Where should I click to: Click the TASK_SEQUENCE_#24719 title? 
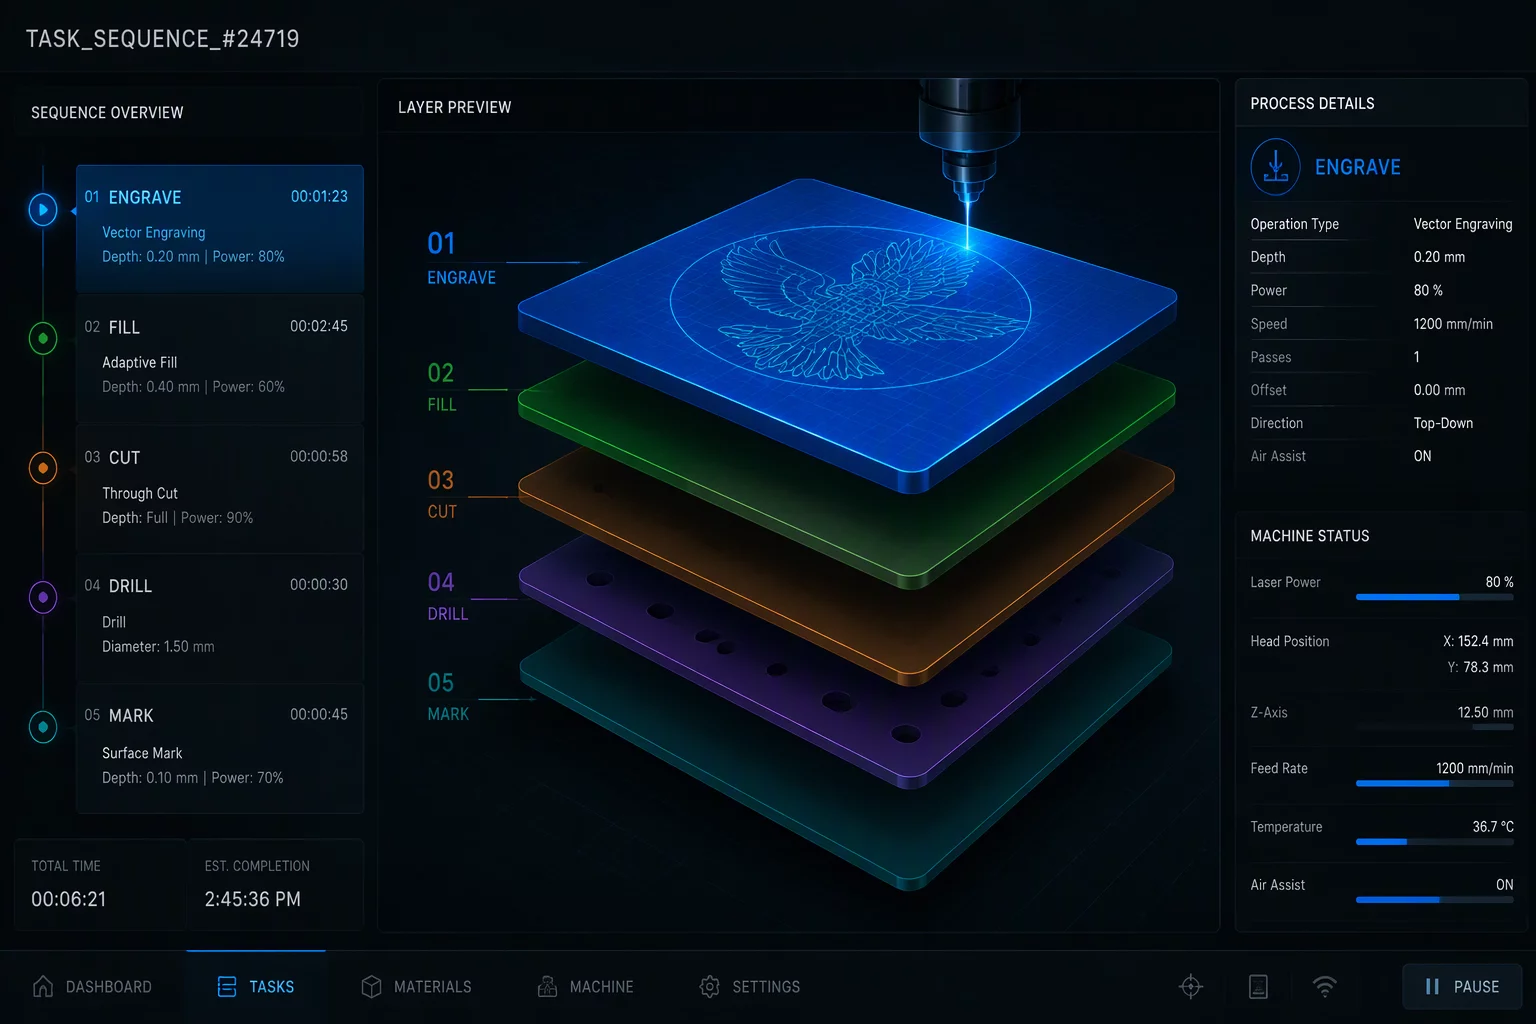pyautogui.click(x=162, y=39)
